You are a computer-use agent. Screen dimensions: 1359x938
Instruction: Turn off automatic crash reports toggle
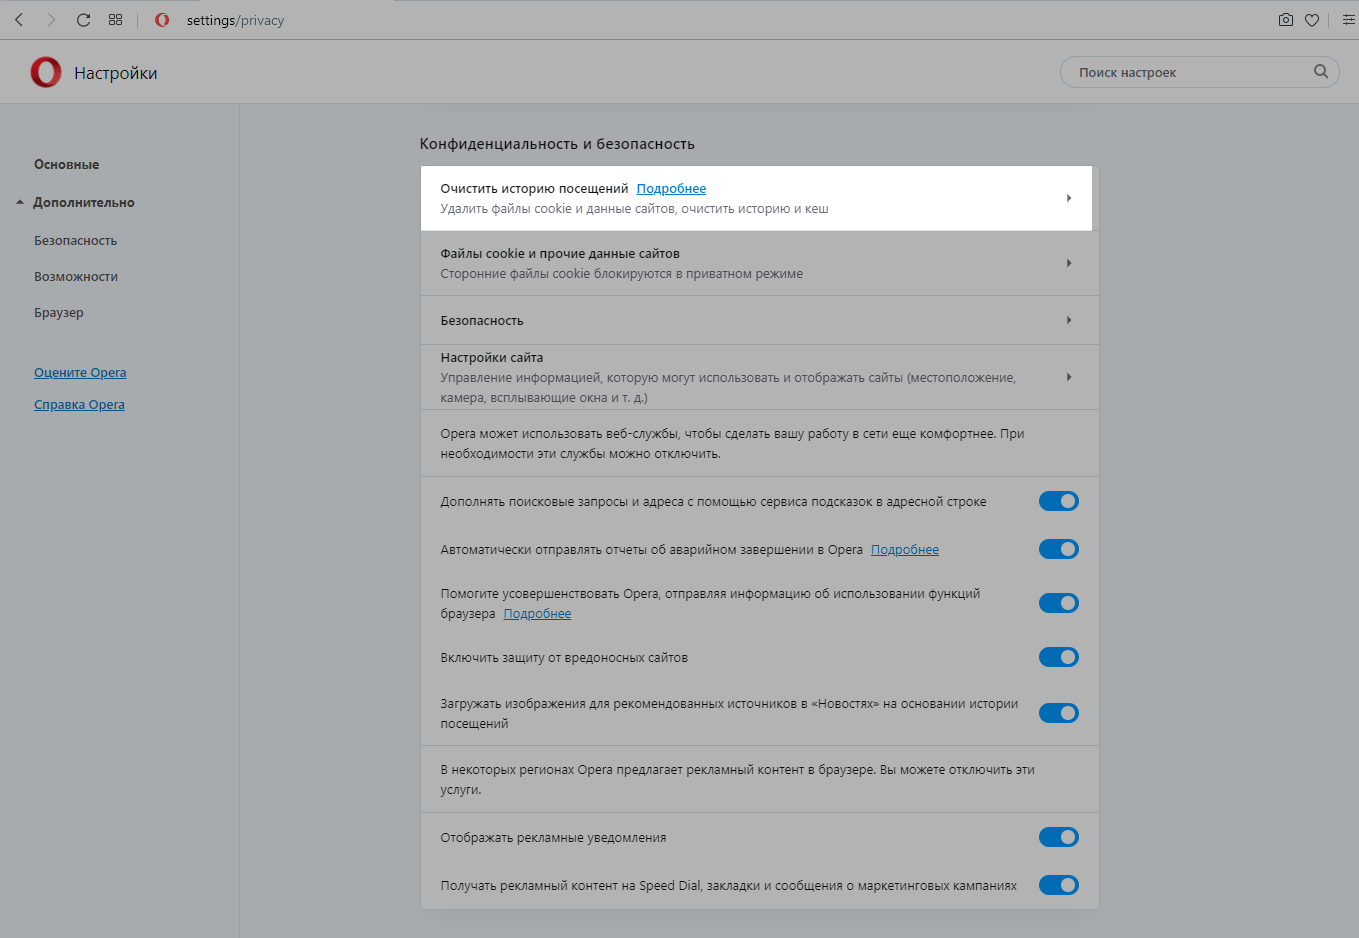pos(1058,549)
